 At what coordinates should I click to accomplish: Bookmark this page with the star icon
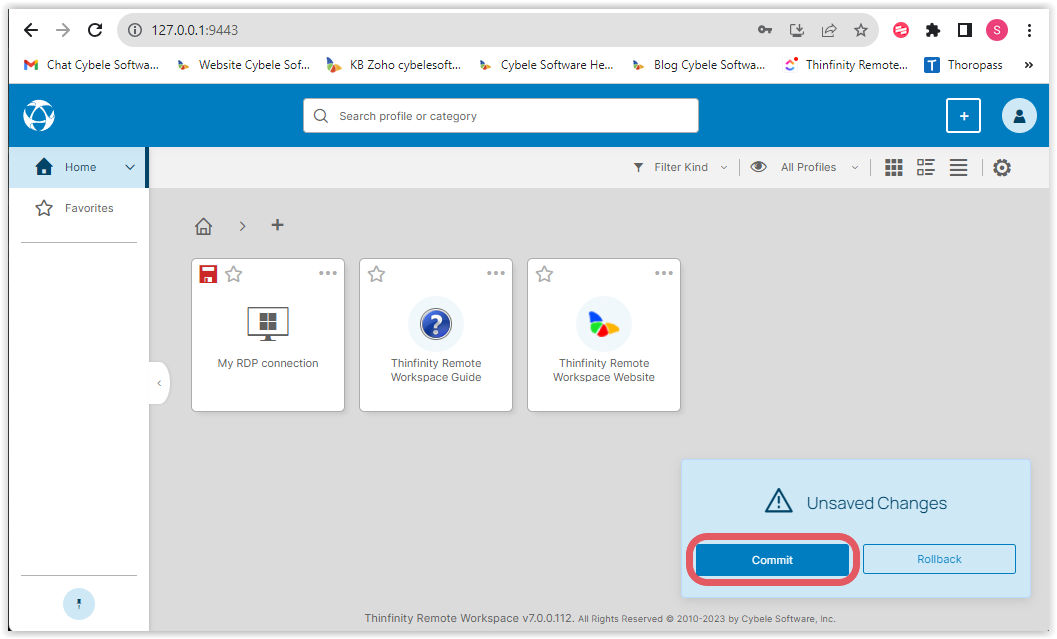(861, 30)
